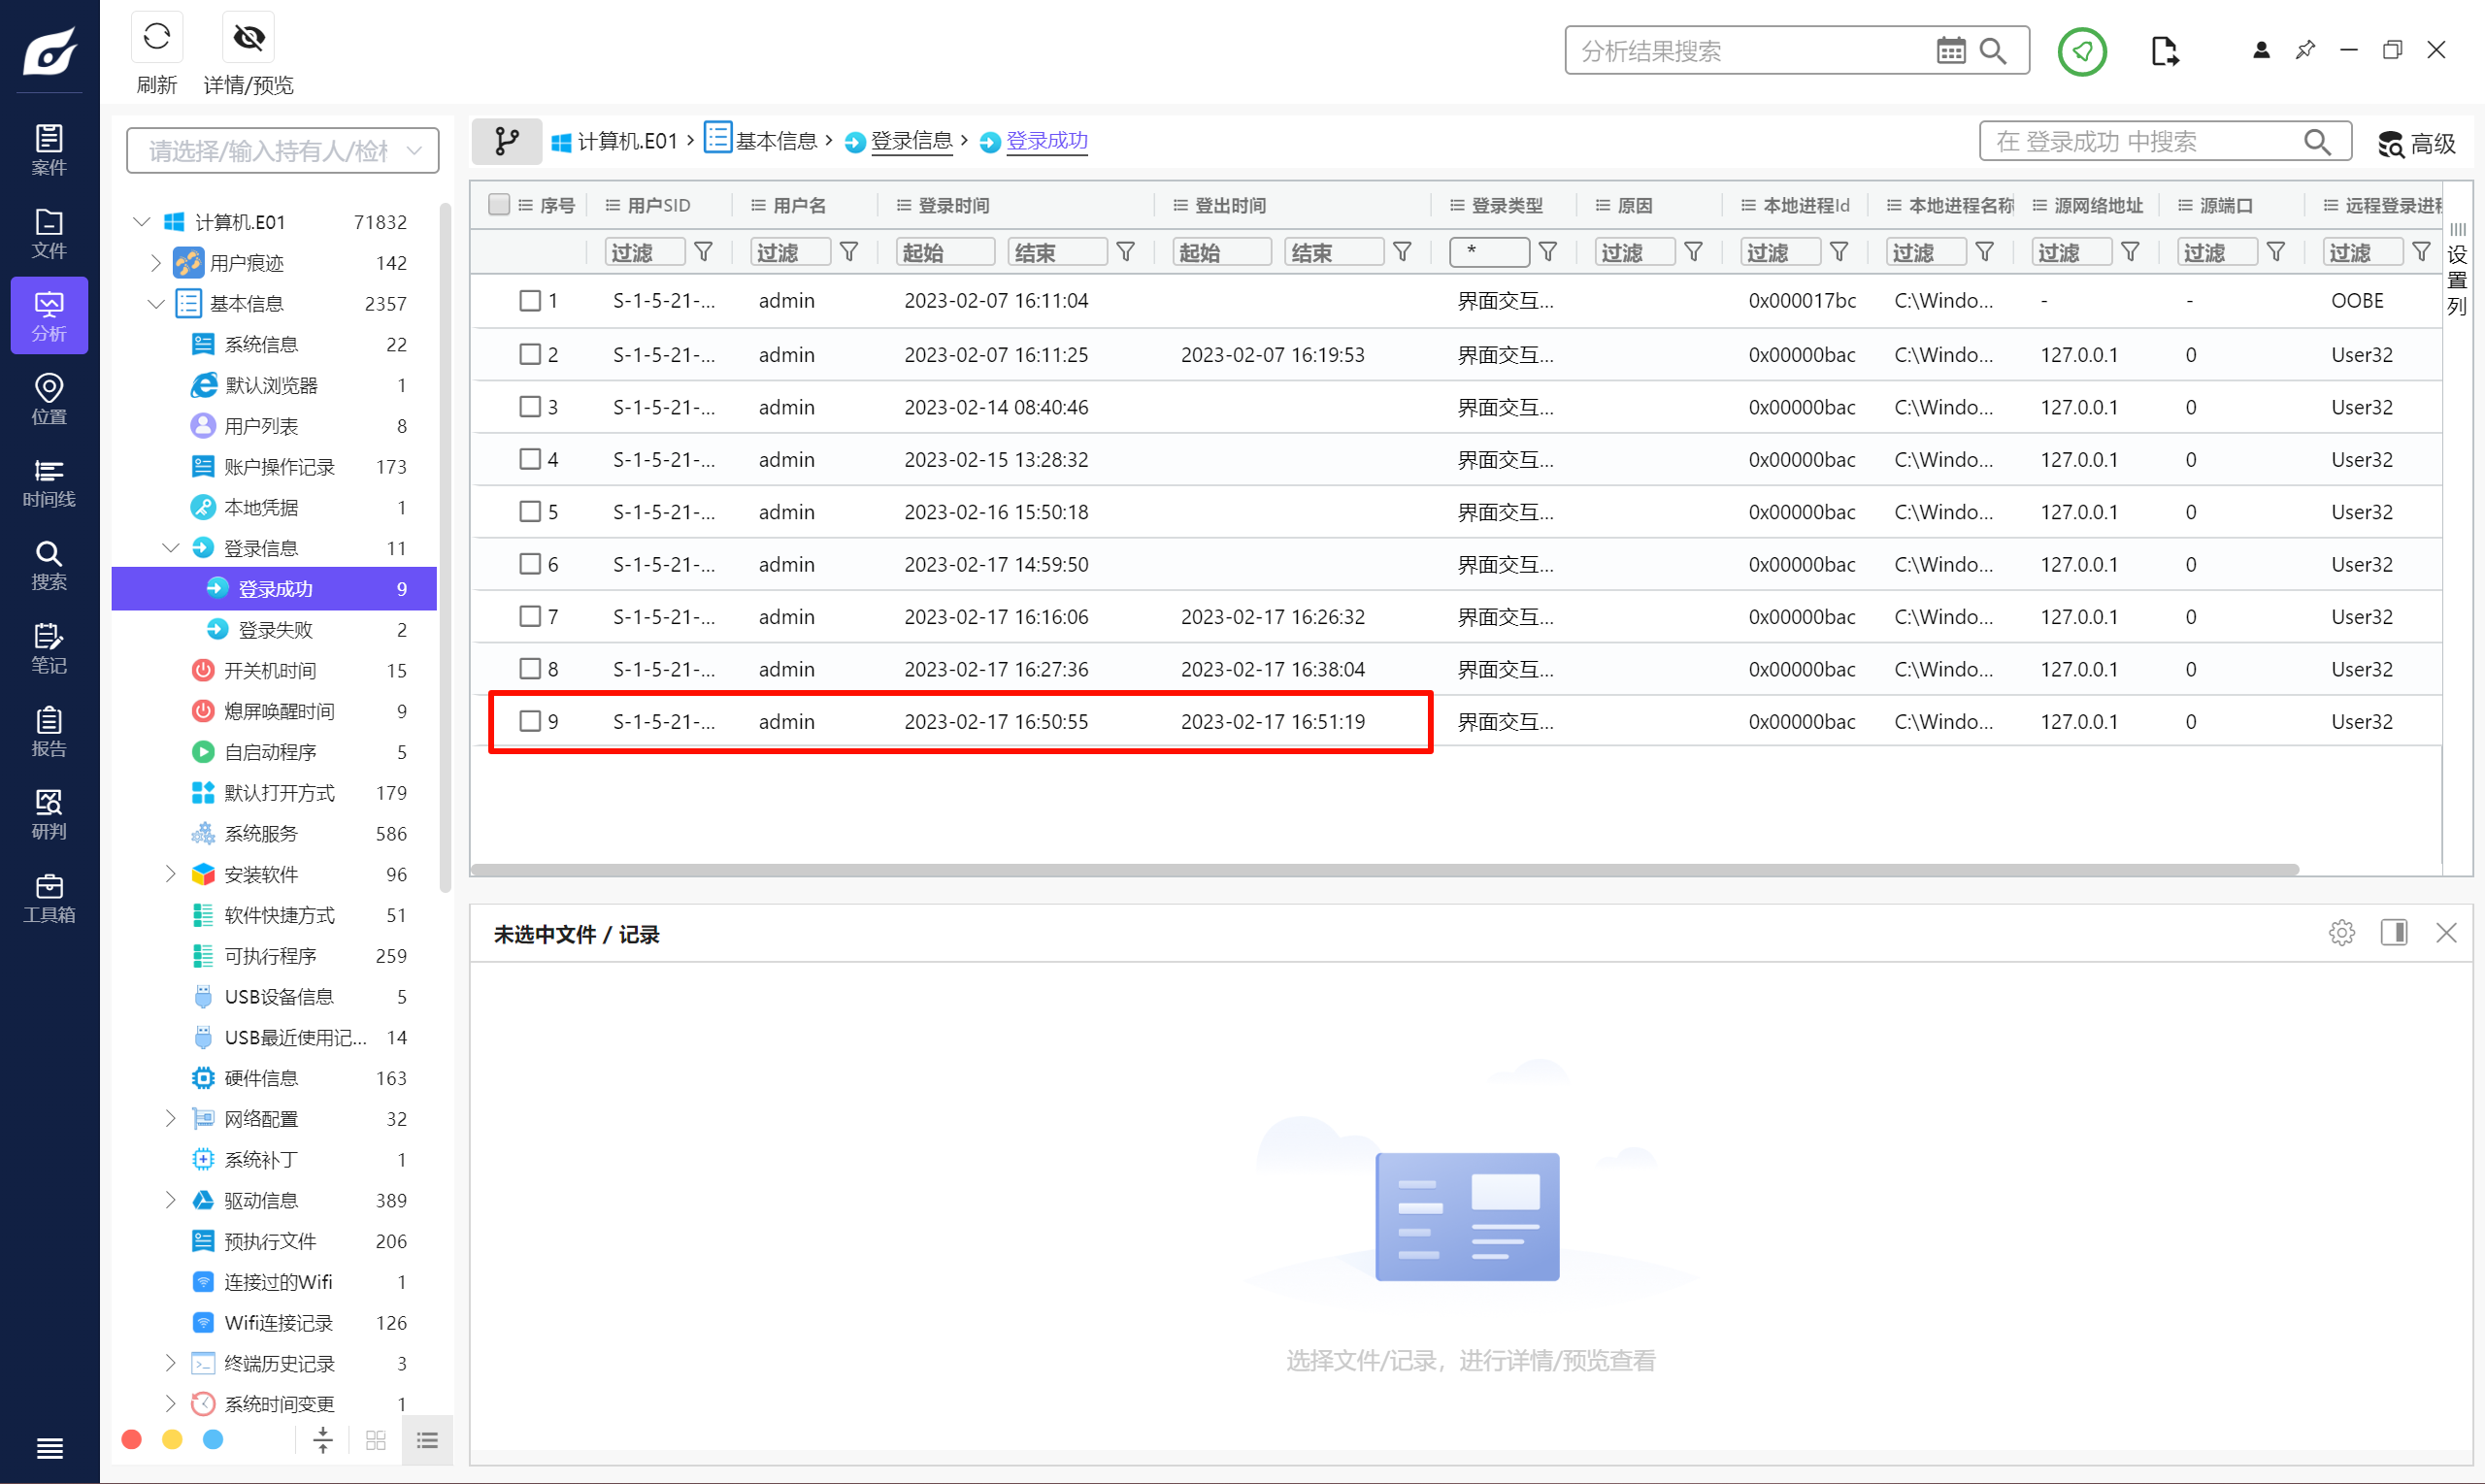2485x1484 pixels.
Task: Expand the 网络配置 tree node
Action: 170,1118
